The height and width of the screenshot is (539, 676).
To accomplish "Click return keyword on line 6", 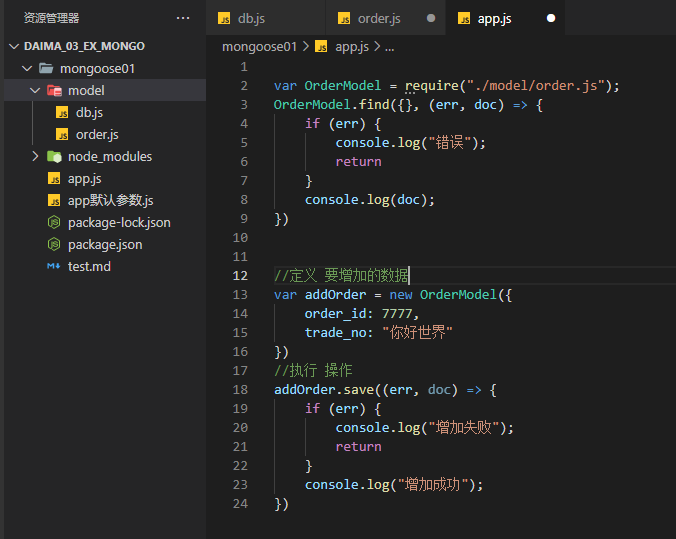I will pos(358,162).
